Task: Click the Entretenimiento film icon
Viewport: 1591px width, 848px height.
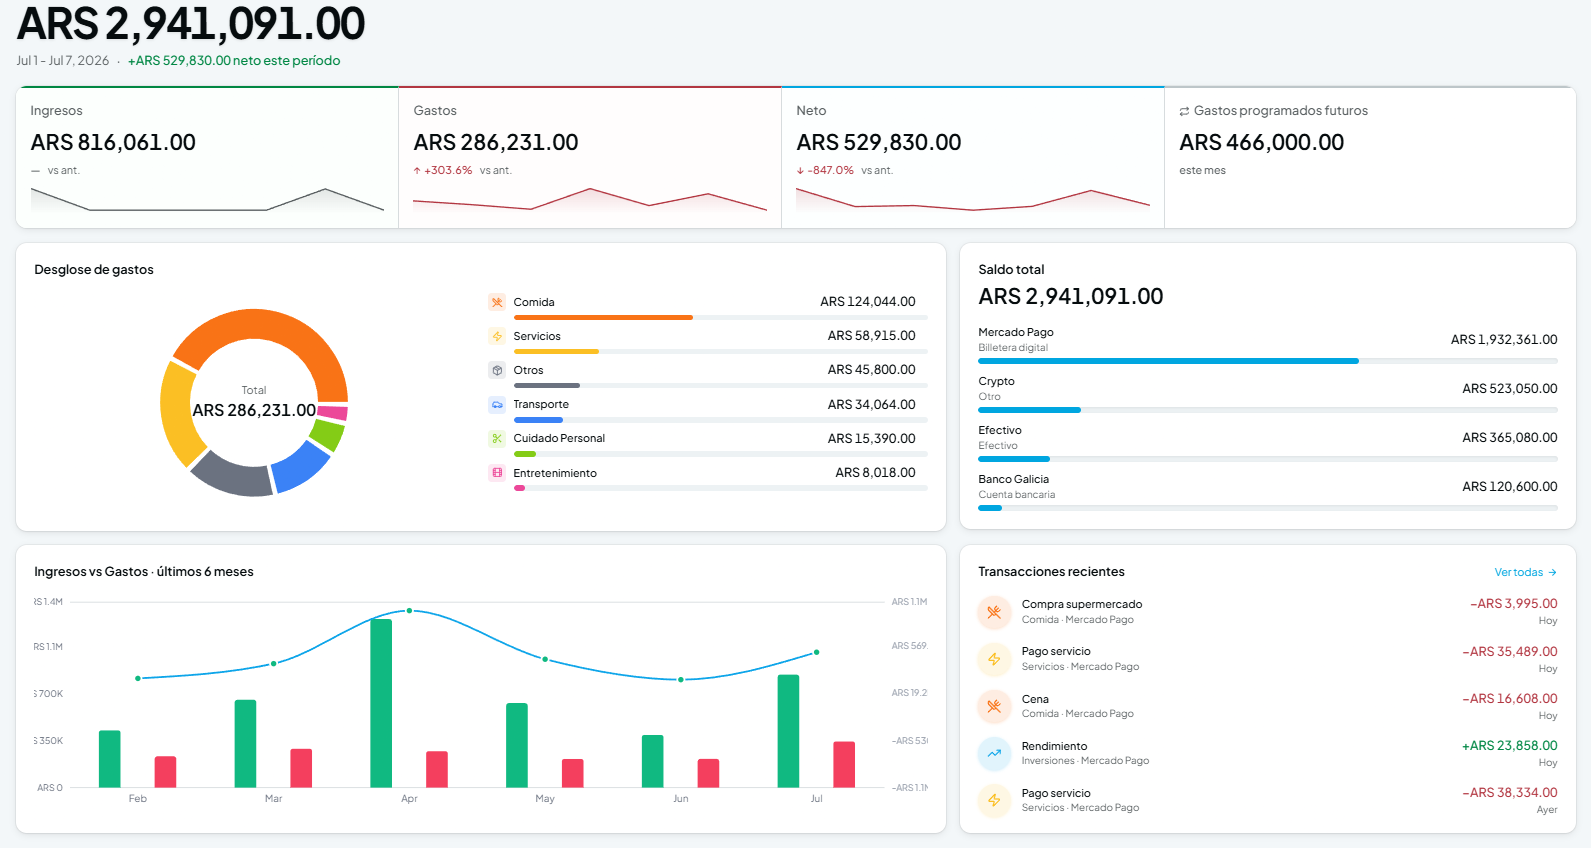Action: tap(497, 473)
